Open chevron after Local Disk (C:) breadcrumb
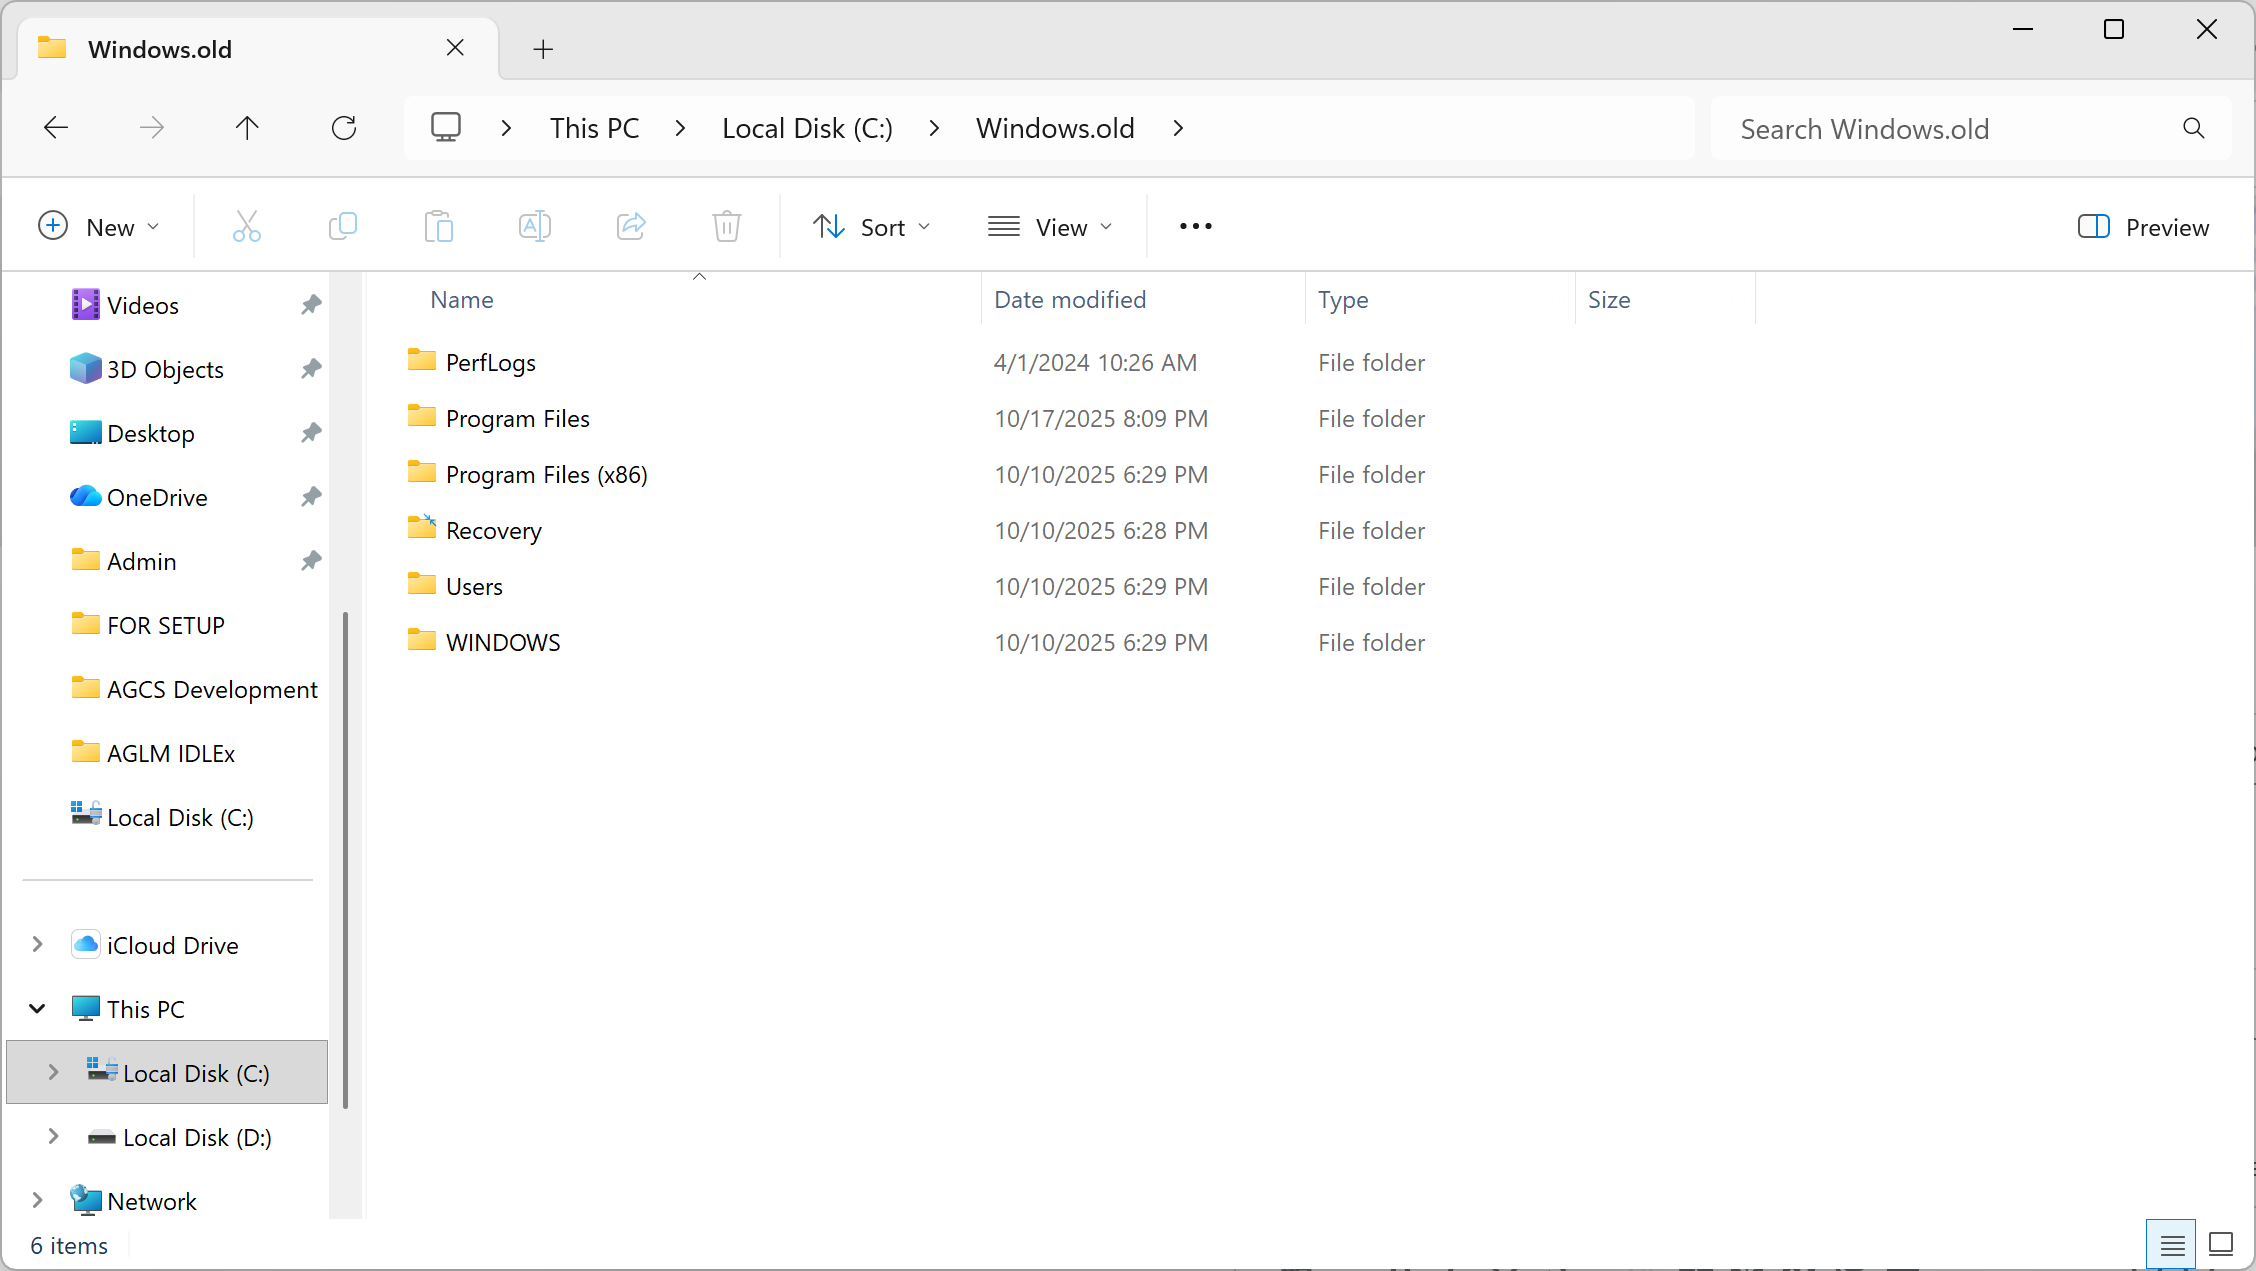The width and height of the screenshot is (2256, 1271). coord(934,128)
